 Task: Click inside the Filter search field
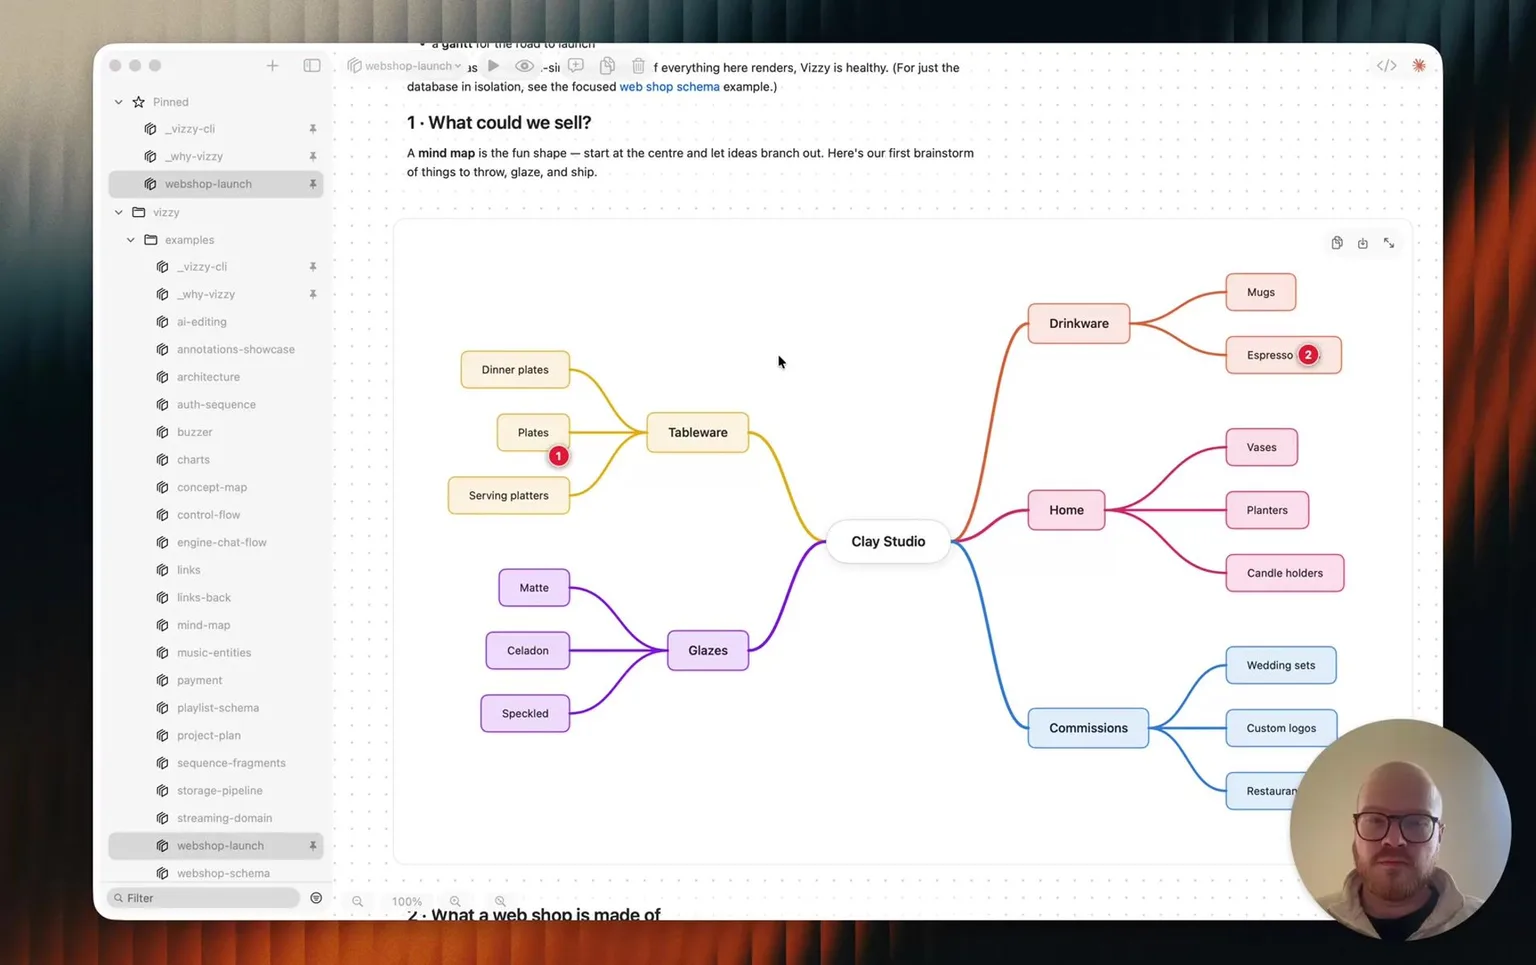pos(204,898)
